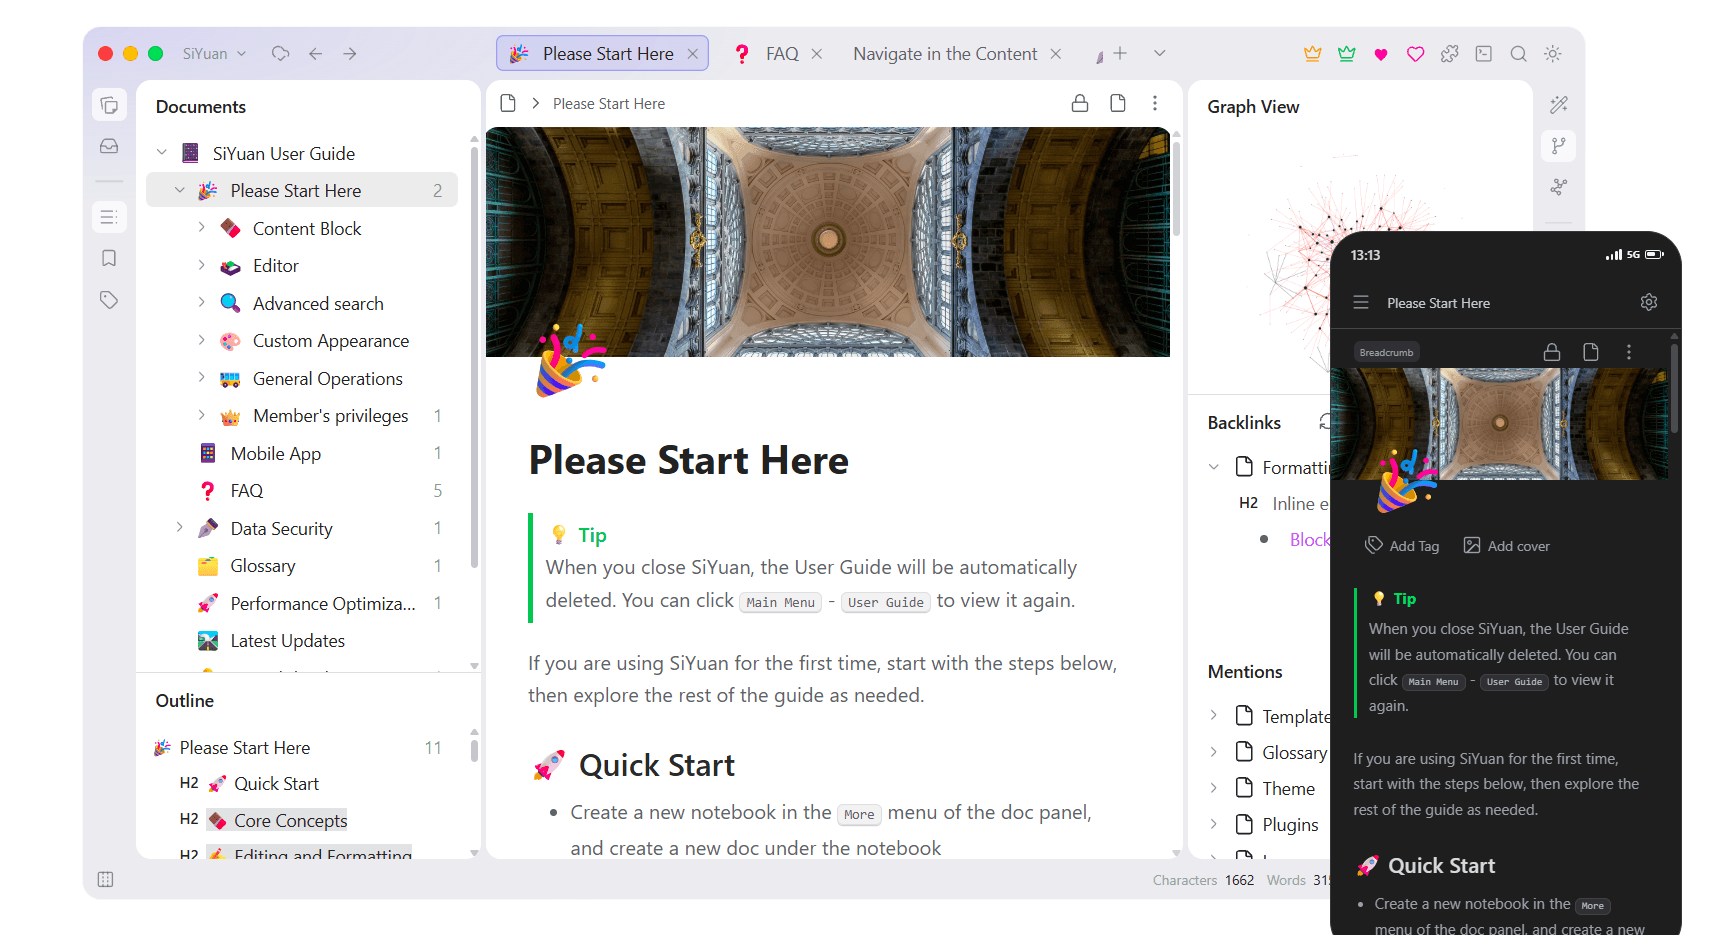Image resolution: width=1723 pixels, height=935 pixels.
Task: Go back with the left arrow in the top bar
Action: (x=315, y=54)
